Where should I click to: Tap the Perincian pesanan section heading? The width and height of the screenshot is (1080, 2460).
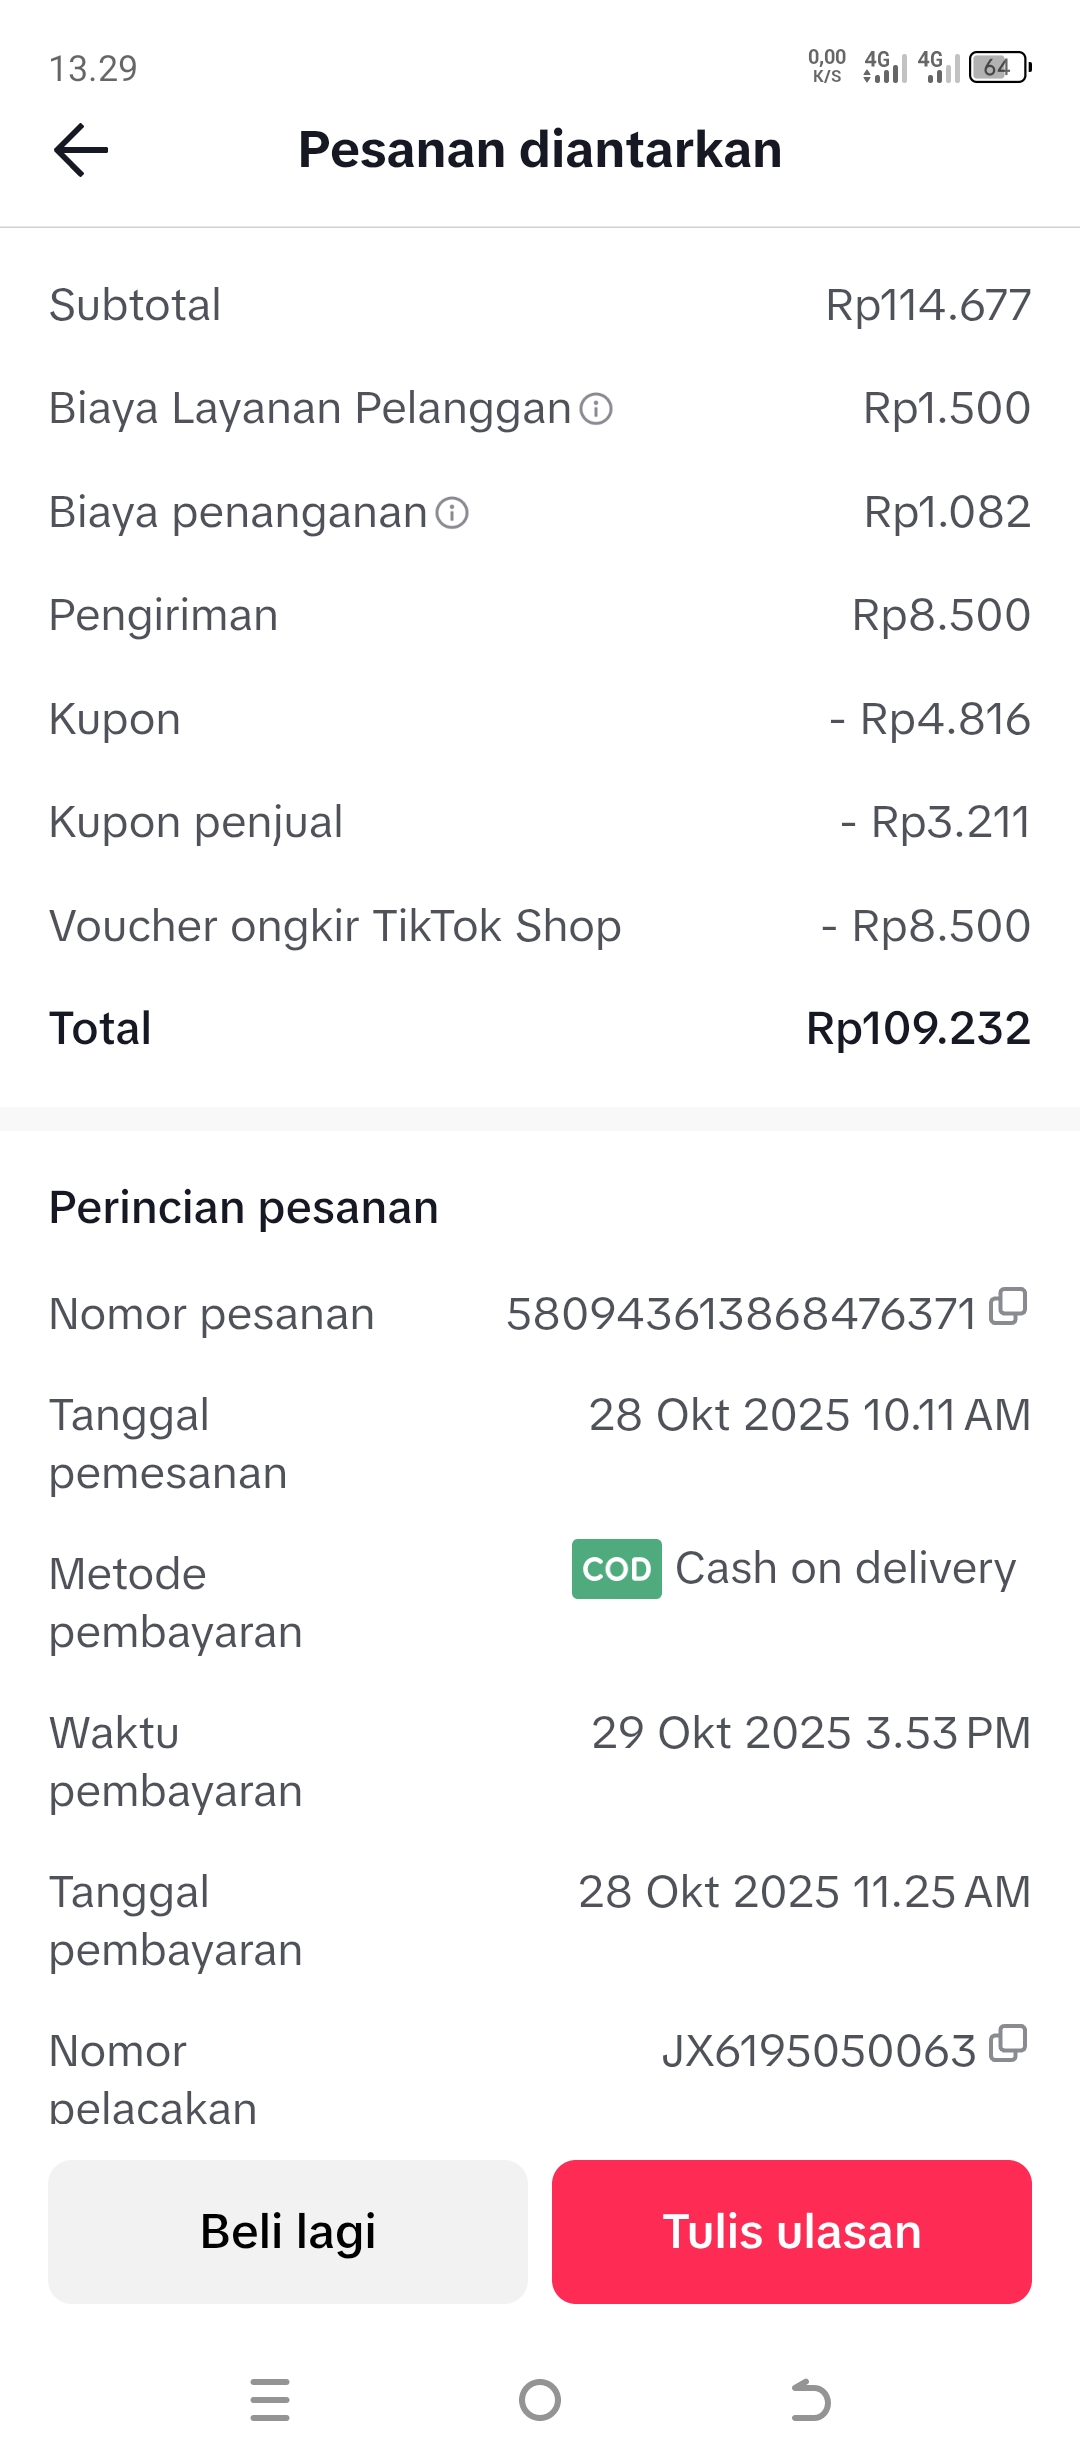tap(244, 1208)
